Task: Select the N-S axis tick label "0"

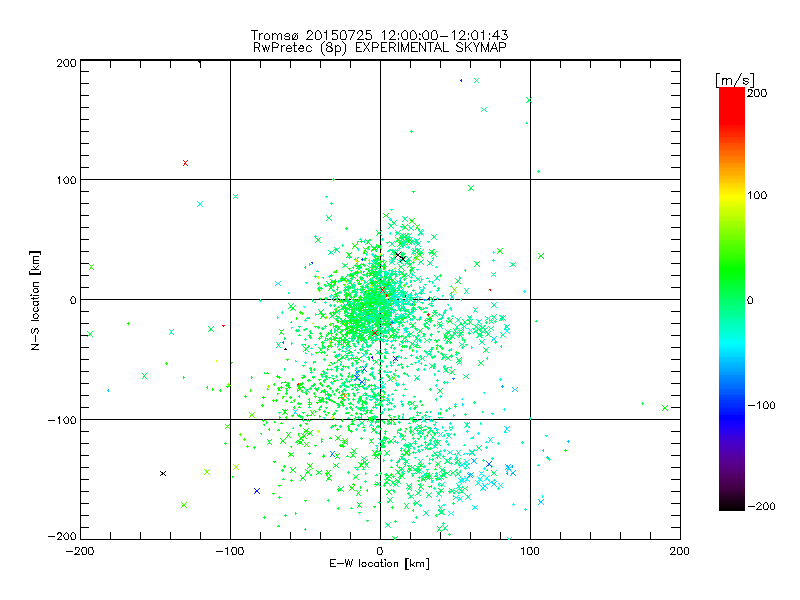Action: (x=73, y=300)
